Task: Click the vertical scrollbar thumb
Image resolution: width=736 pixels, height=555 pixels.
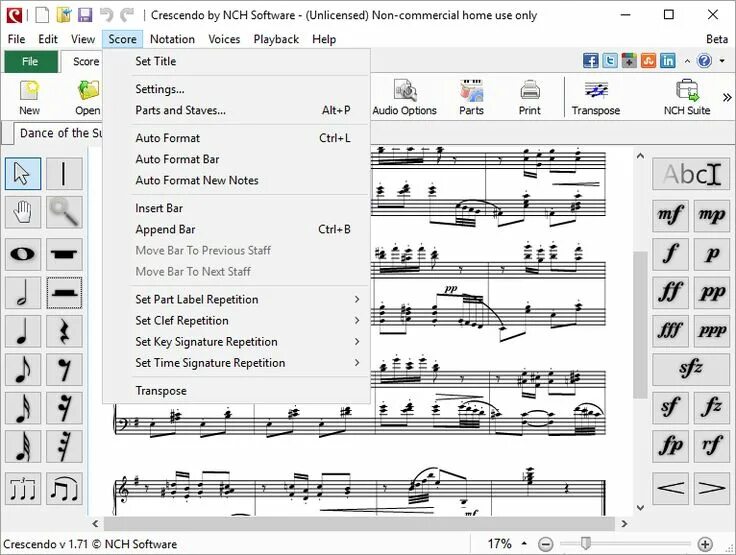Action: (x=640, y=325)
